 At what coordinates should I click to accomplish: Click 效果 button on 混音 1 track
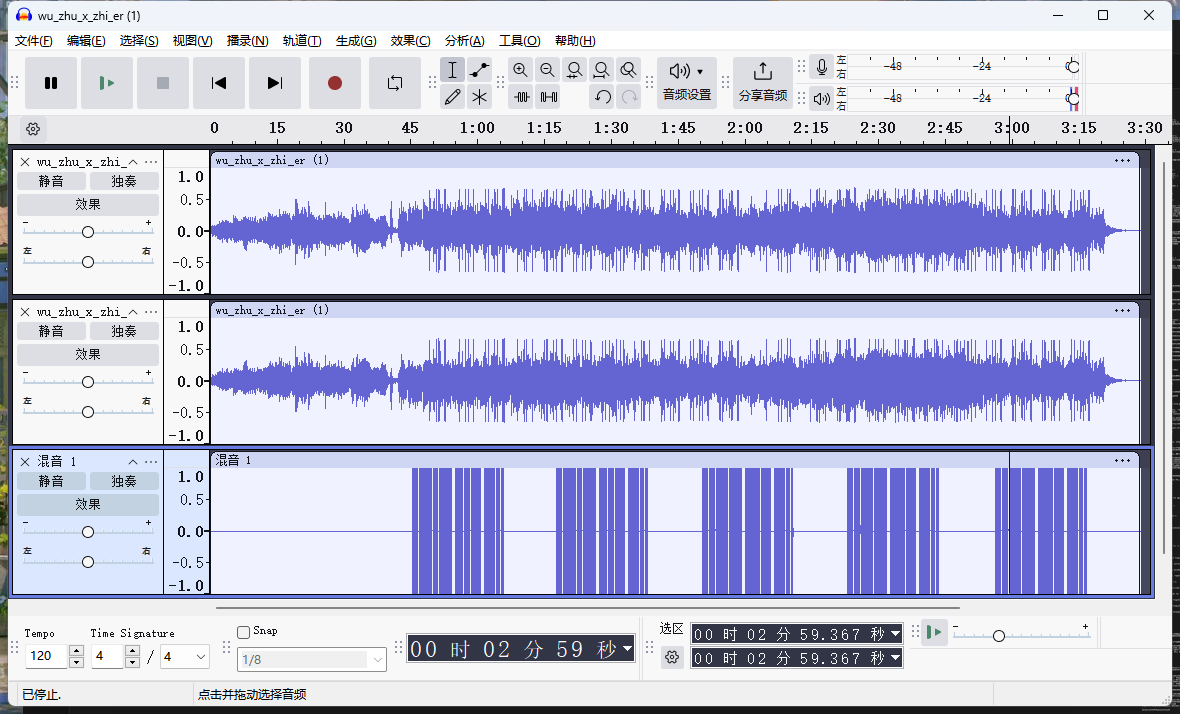tap(88, 504)
